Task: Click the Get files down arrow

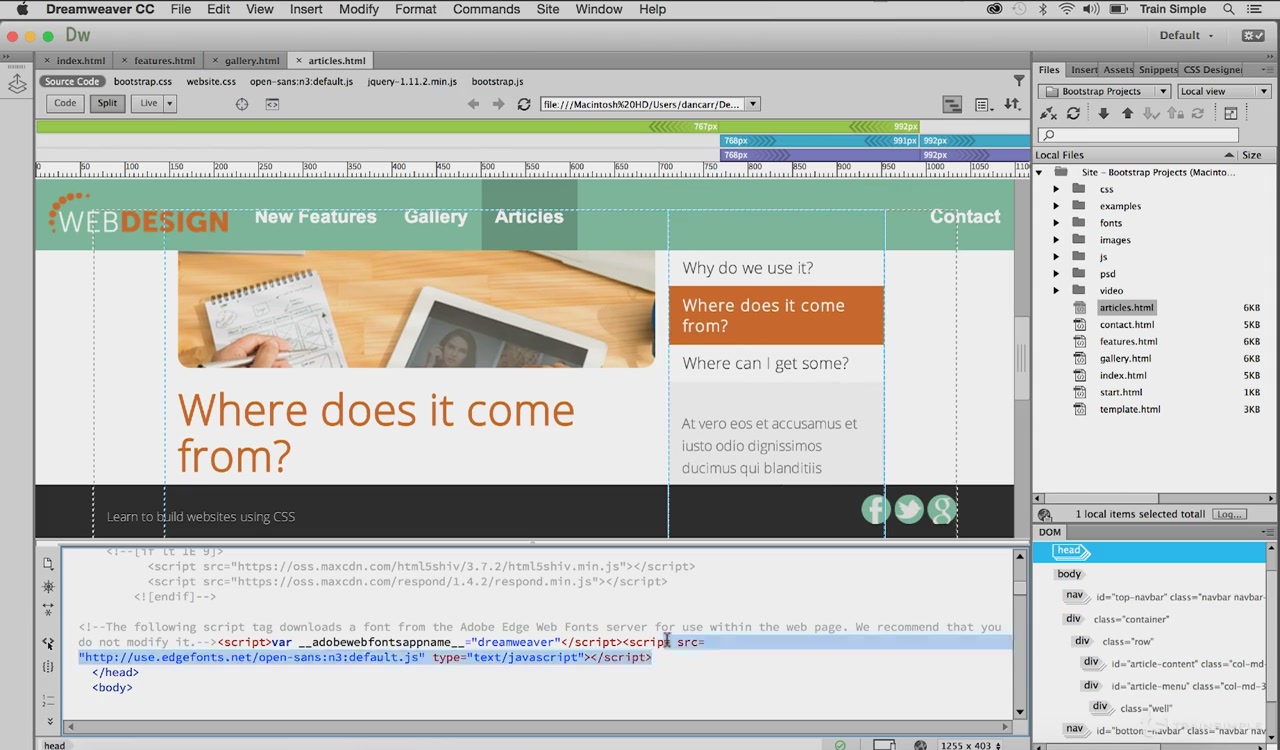Action: [1103, 114]
